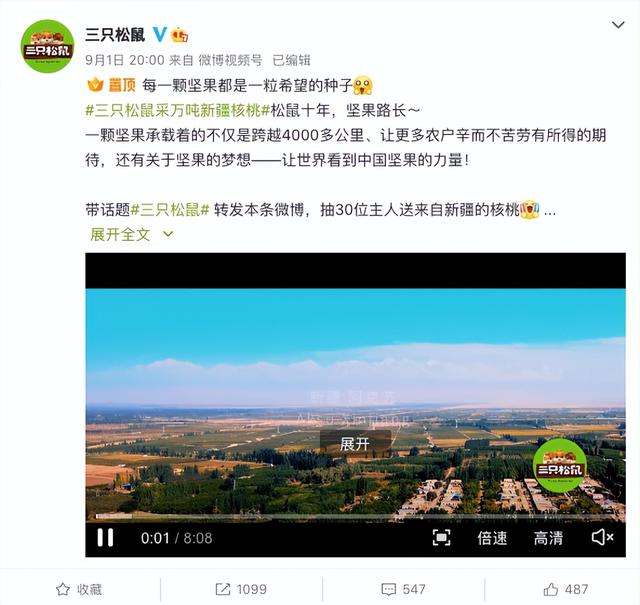This screenshot has height=605, width=640.
Task: Pause the video playback
Action: pos(105,537)
